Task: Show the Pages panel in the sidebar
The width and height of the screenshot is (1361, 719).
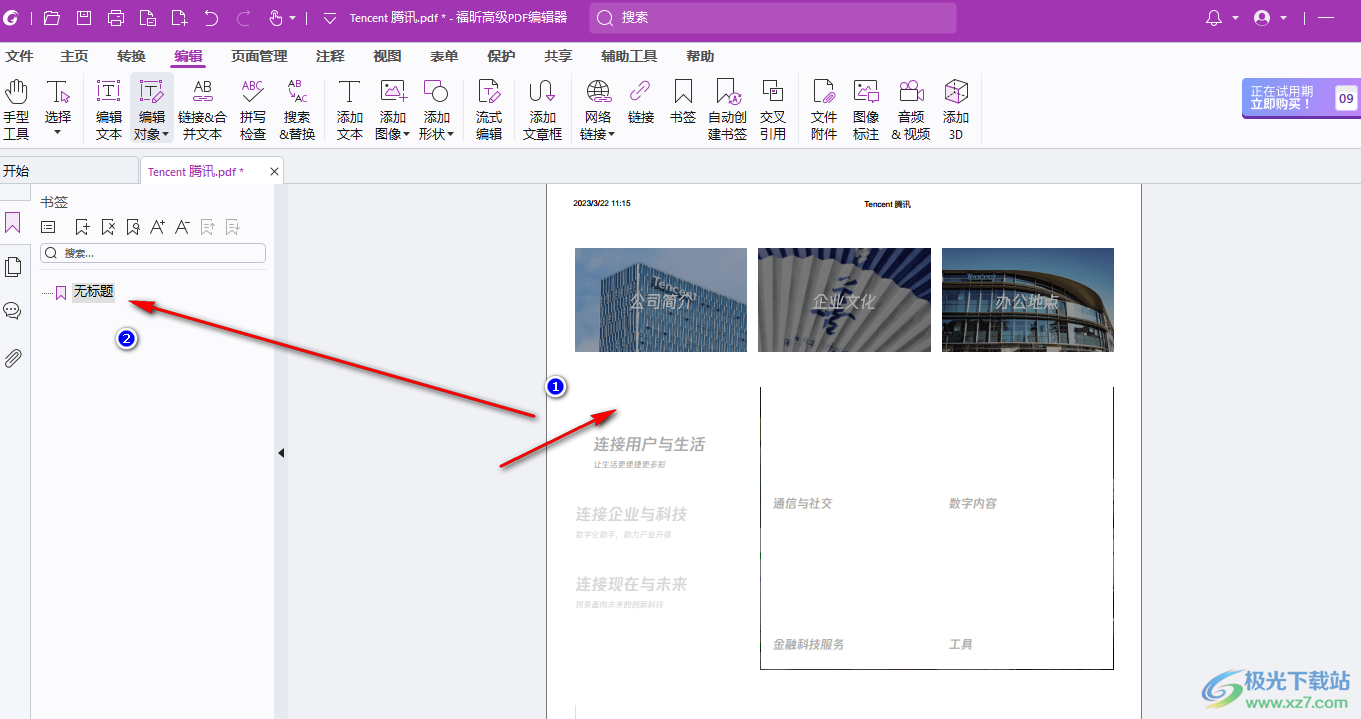Action: coord(13,266)
